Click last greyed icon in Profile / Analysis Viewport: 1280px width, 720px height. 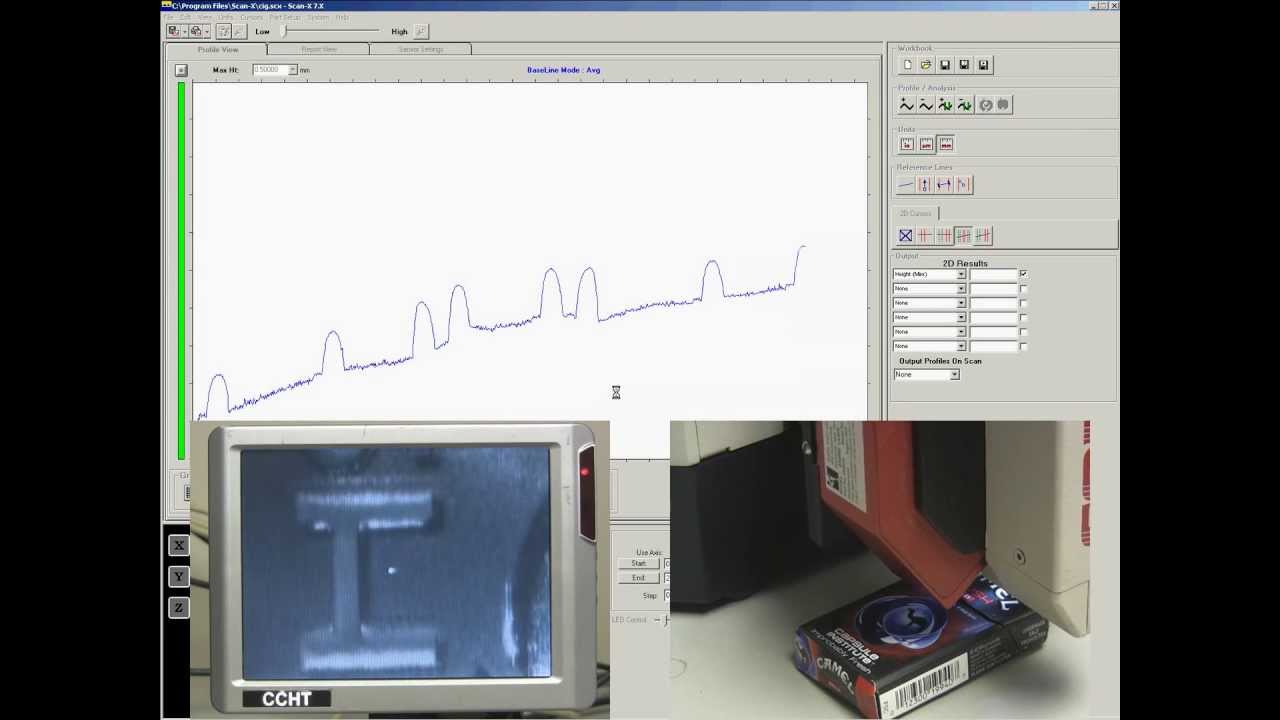click(1003, 105)
